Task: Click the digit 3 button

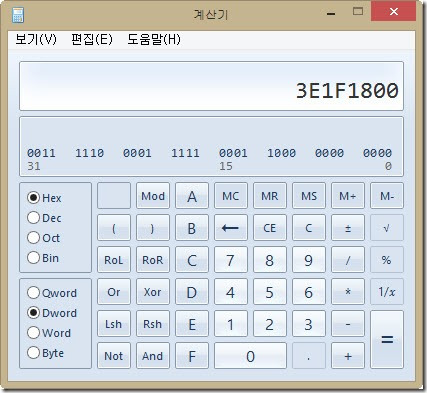Action: (x=309, y=324)
